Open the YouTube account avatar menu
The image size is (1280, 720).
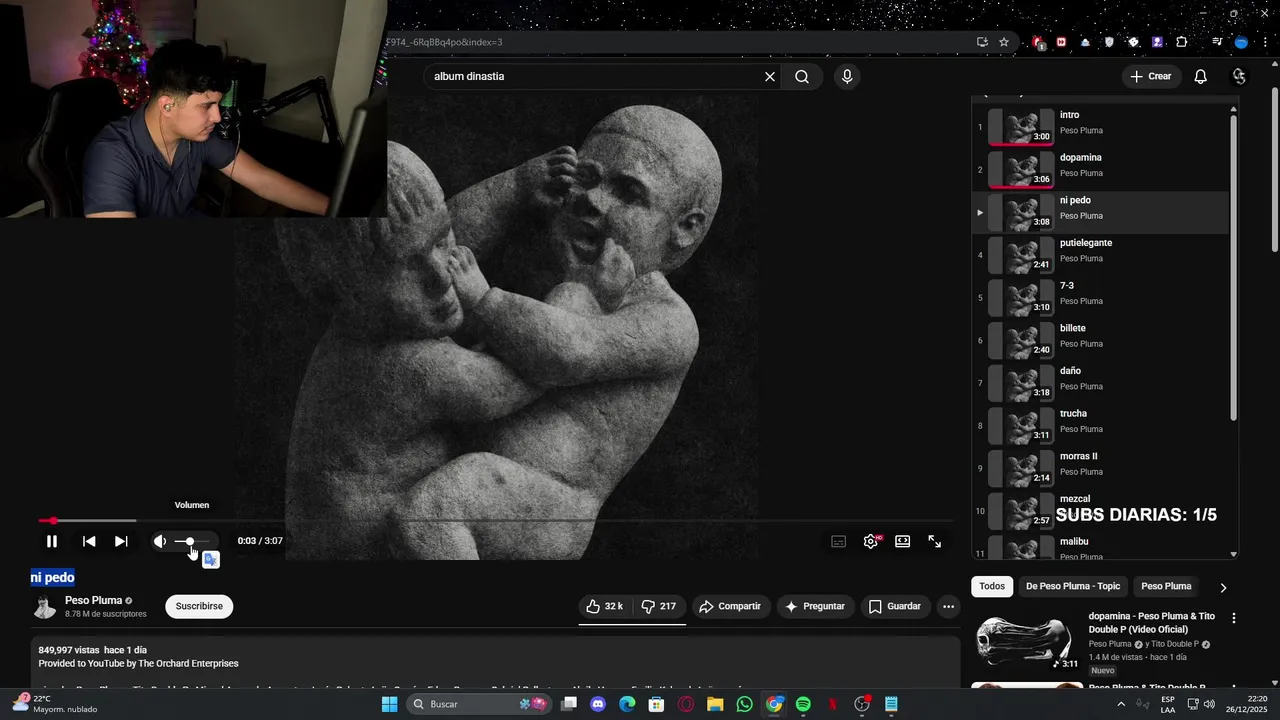(x=1240, y=76)
